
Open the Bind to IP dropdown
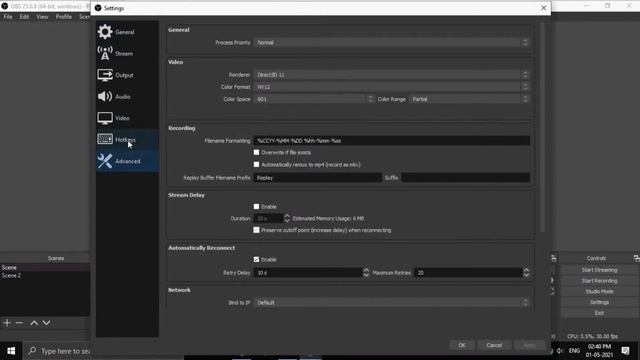391,302
